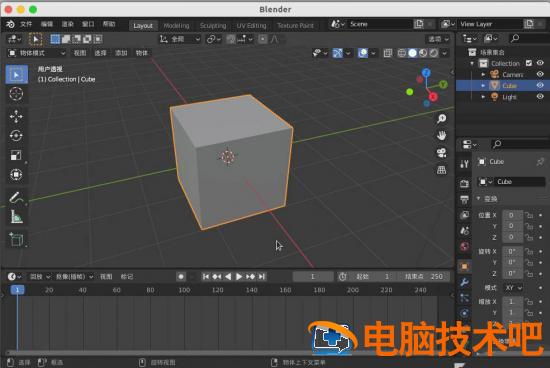Toggle camera view in viewport
This screenshot has width=550, height=368.
tap(442, 153)
